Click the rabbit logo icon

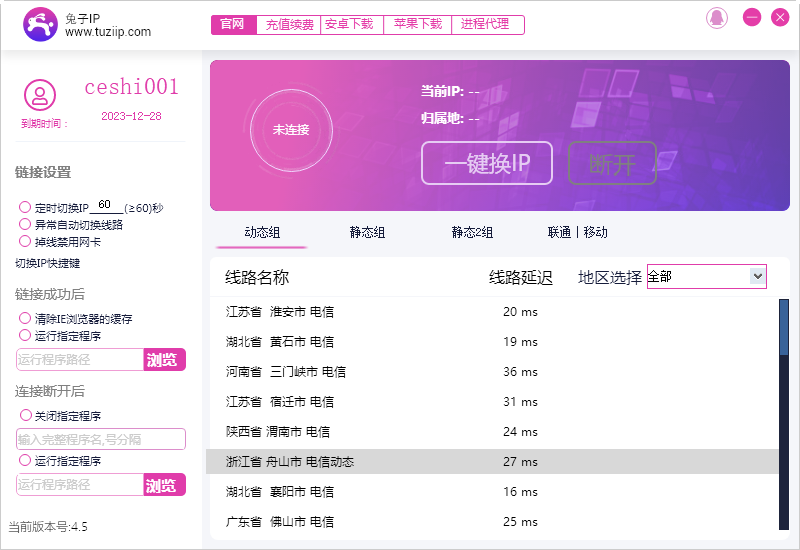point(40,24)
